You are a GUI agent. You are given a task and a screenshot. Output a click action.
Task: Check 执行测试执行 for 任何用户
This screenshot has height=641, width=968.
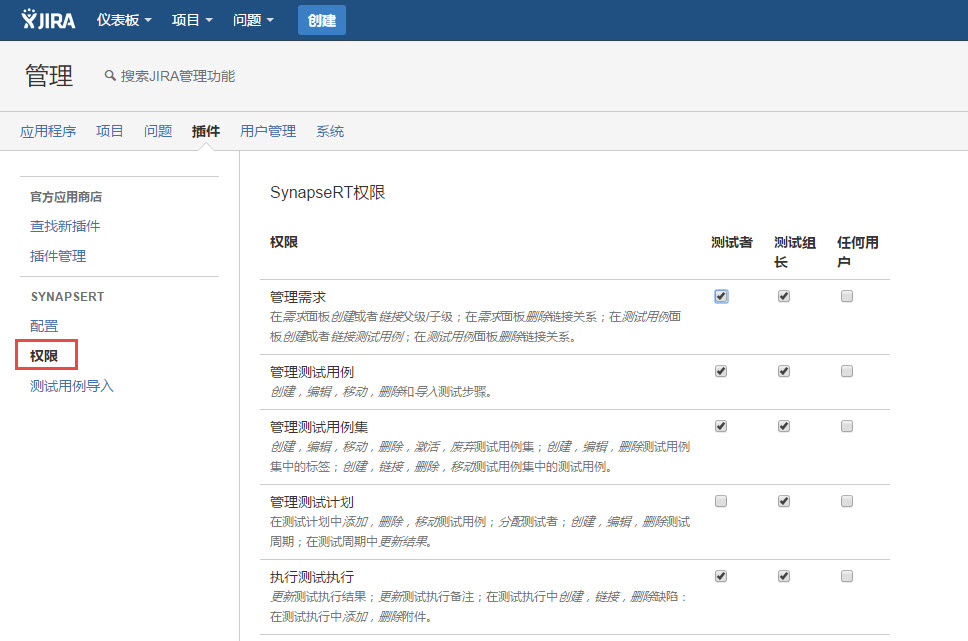point(846,576)
